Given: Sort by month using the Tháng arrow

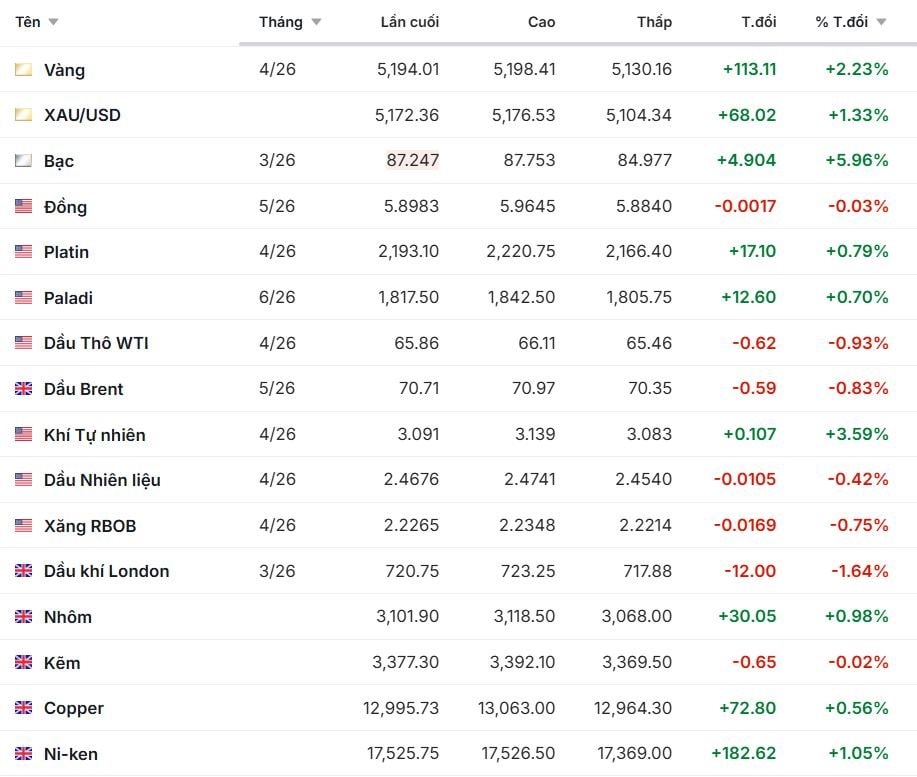Looking at the screenshot, I should click(316, 22).
